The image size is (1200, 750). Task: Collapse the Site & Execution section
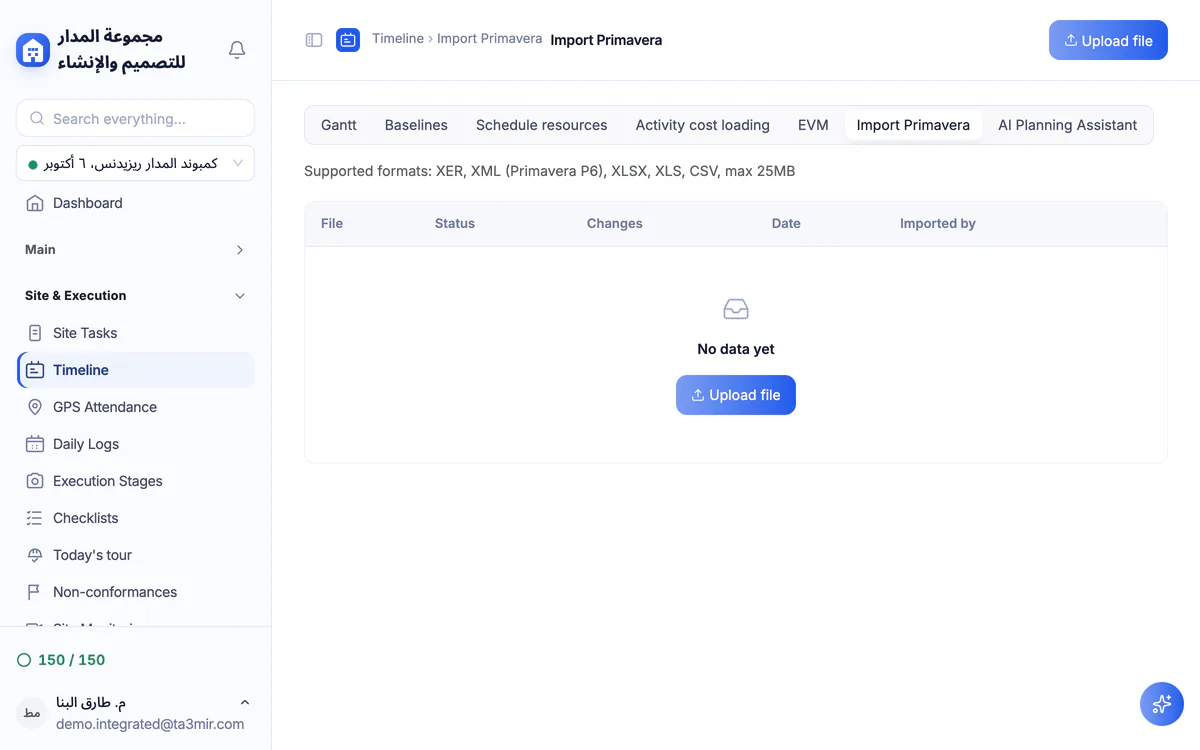click(x=240, y=296)
